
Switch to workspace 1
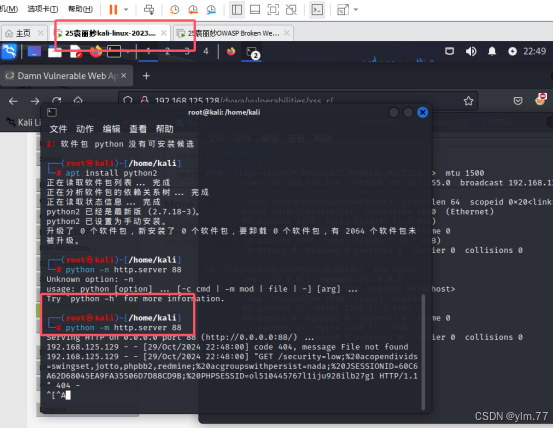click(x=148, y=51)
